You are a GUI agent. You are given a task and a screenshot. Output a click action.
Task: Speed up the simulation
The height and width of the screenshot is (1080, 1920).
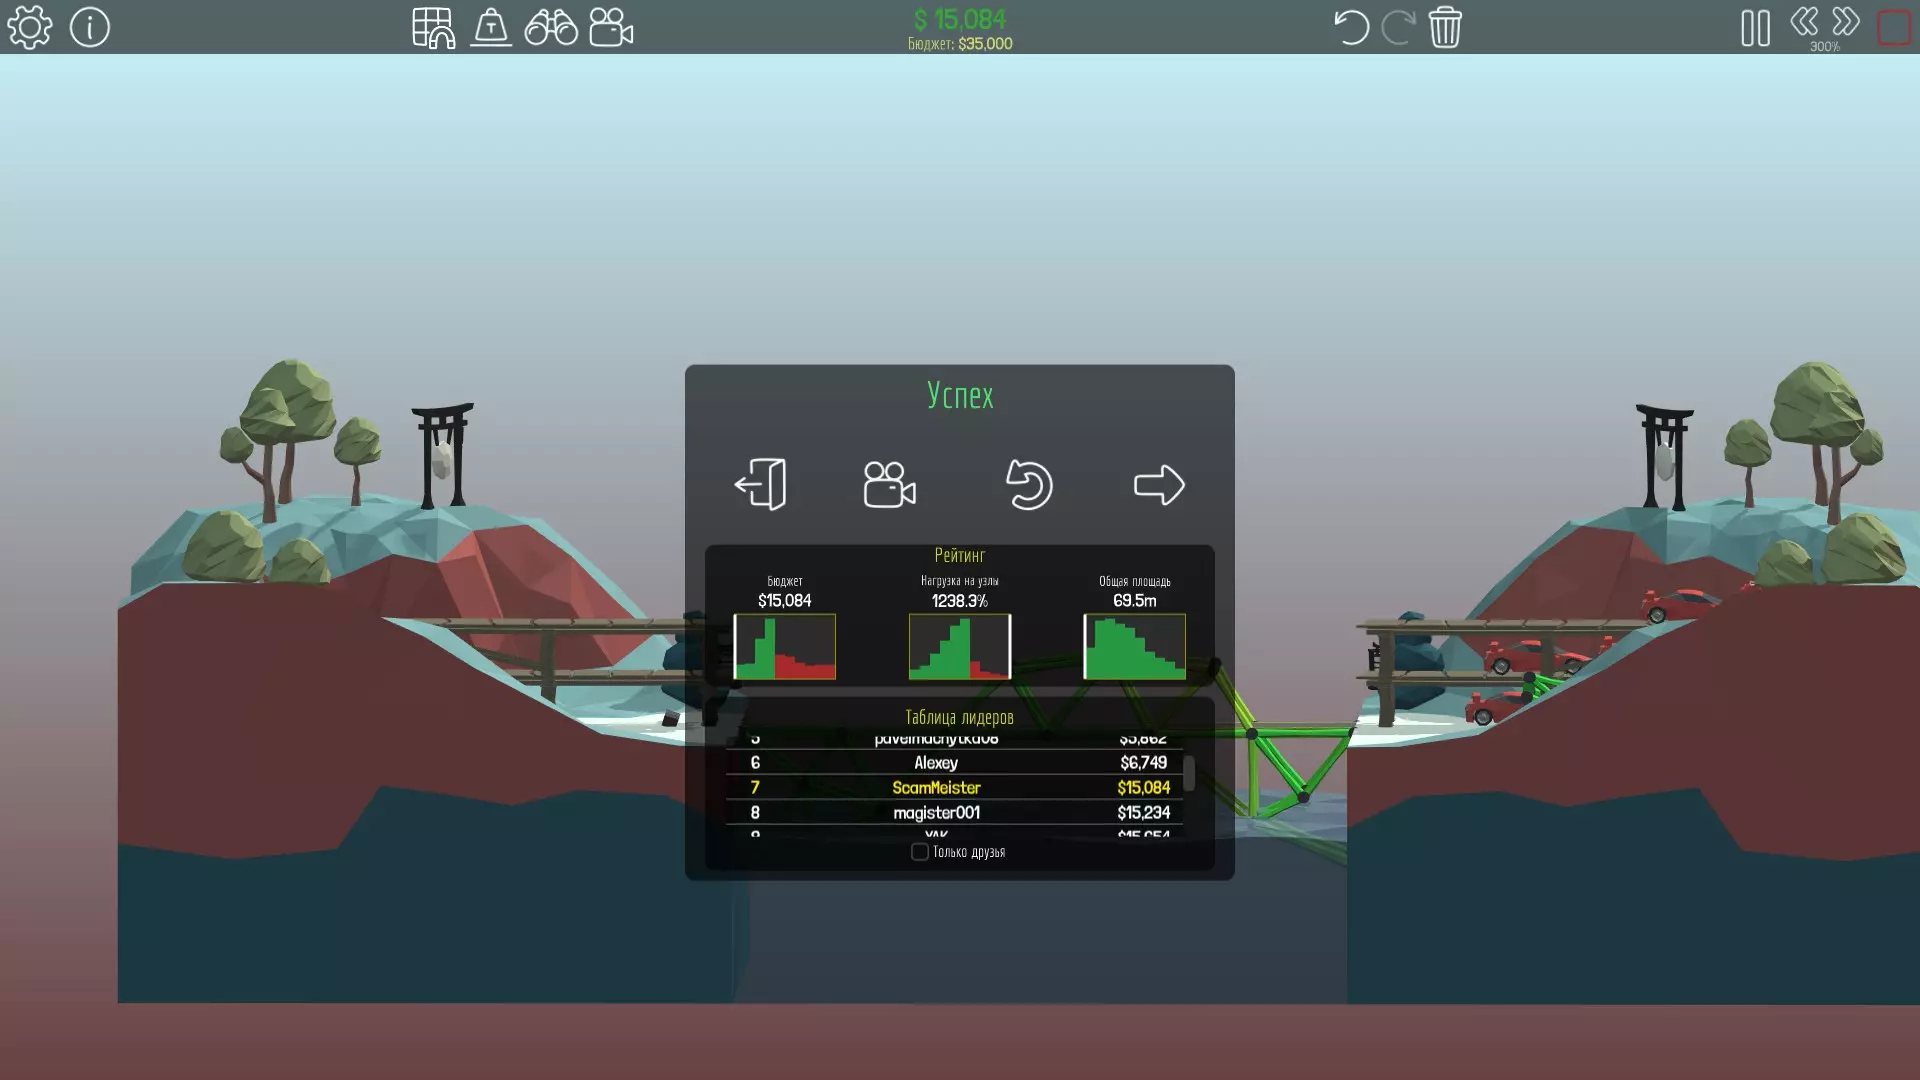click(x=1846, y=21)
